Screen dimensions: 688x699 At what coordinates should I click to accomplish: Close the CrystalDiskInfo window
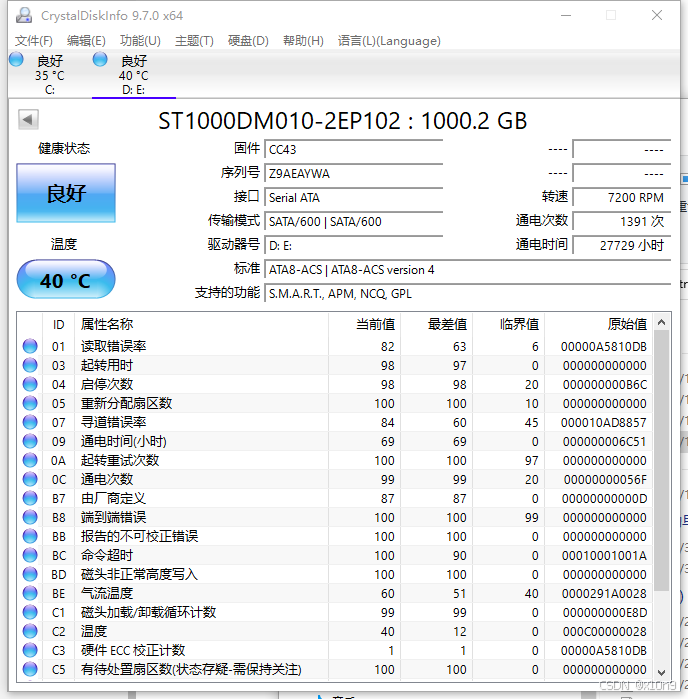pyautogui.click(x=657, y=15)
